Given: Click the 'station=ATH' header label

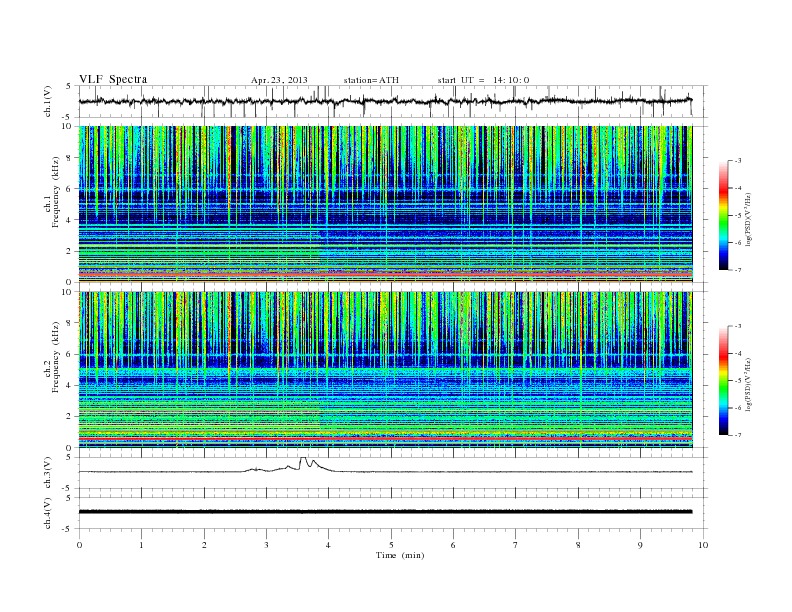Looking at the screenshot, I should [x=371, y=80].
